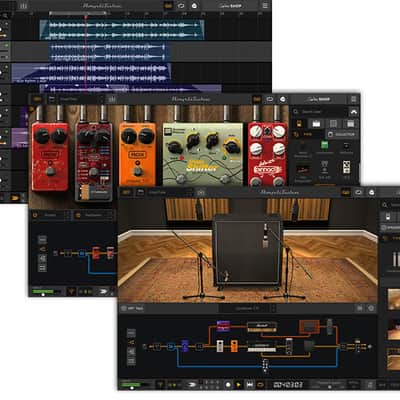Toggle the footswitch on the dark red multi-knob pedal
400x400 pixels.
tap(93, 172)
